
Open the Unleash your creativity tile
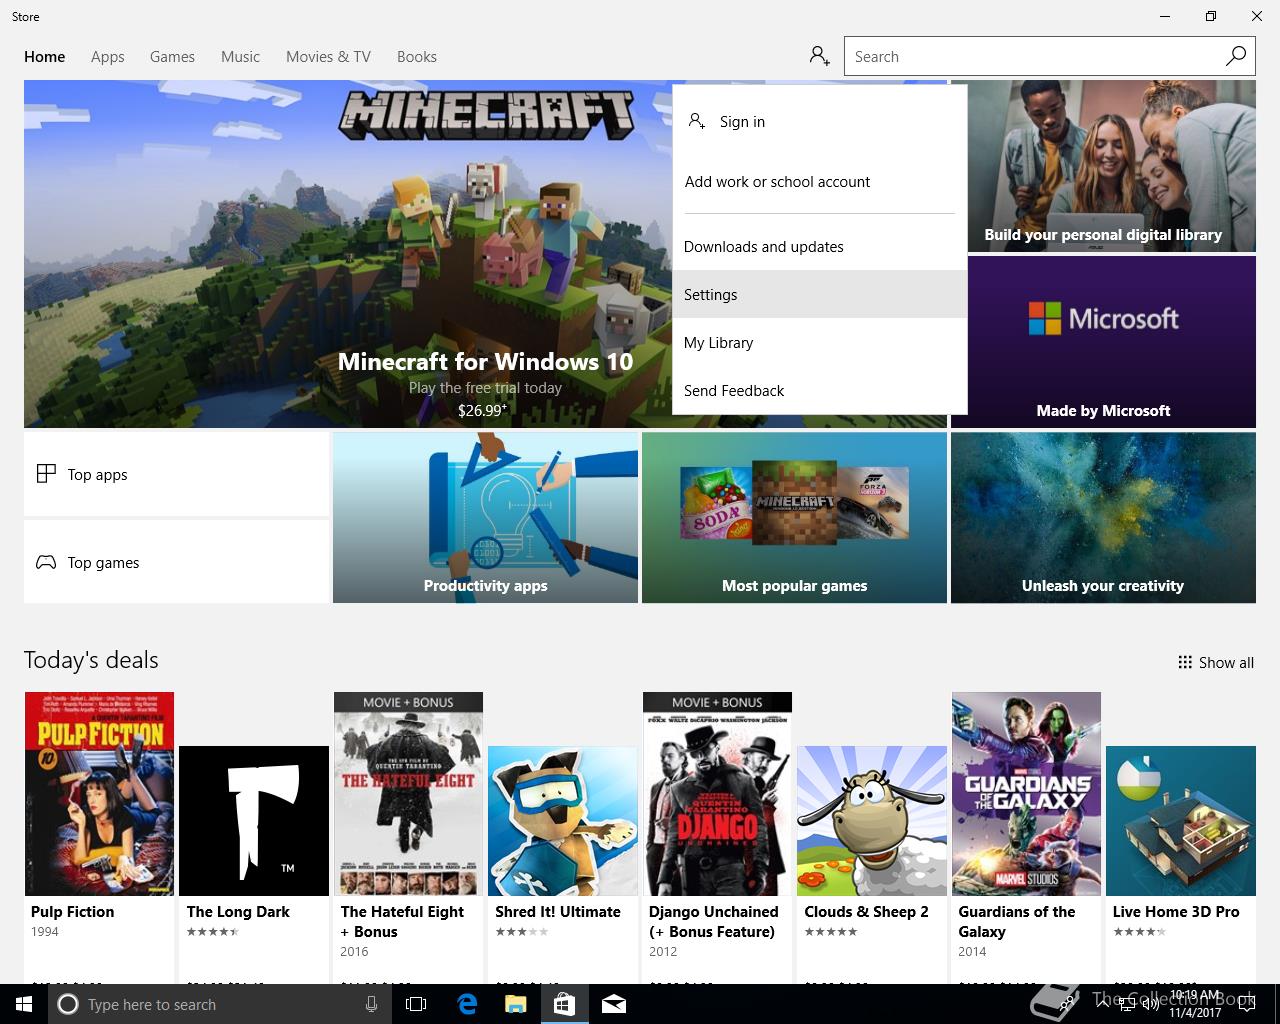(x=1103, y=517)
